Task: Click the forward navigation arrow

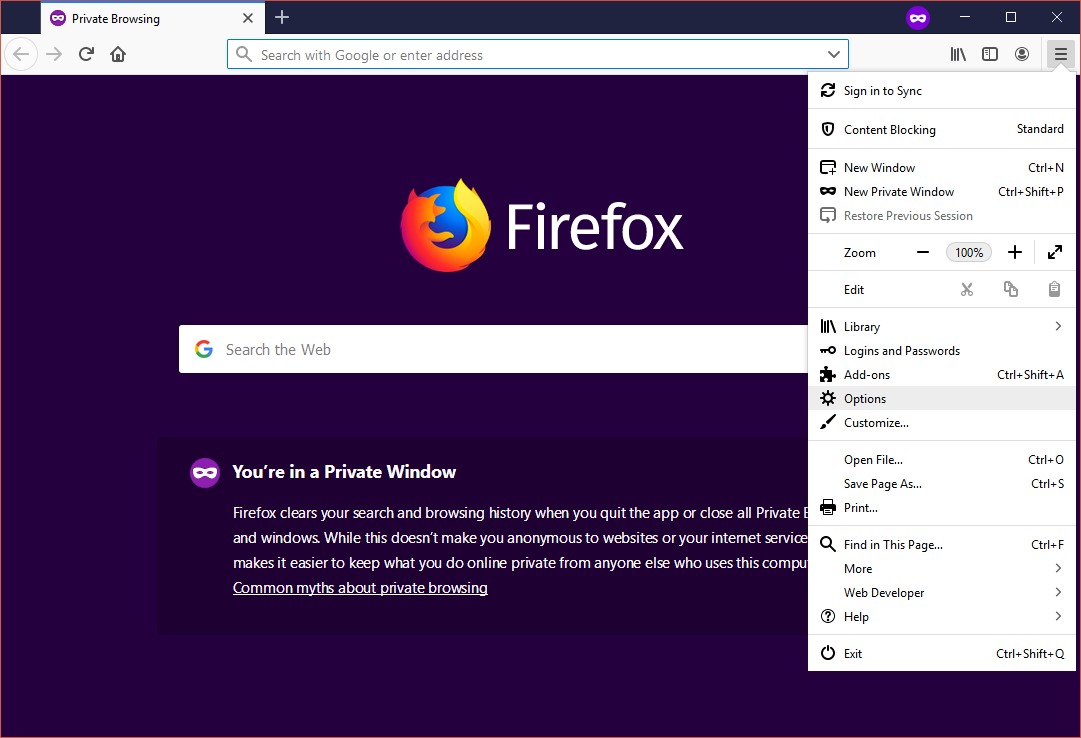Action: (54, 54)
